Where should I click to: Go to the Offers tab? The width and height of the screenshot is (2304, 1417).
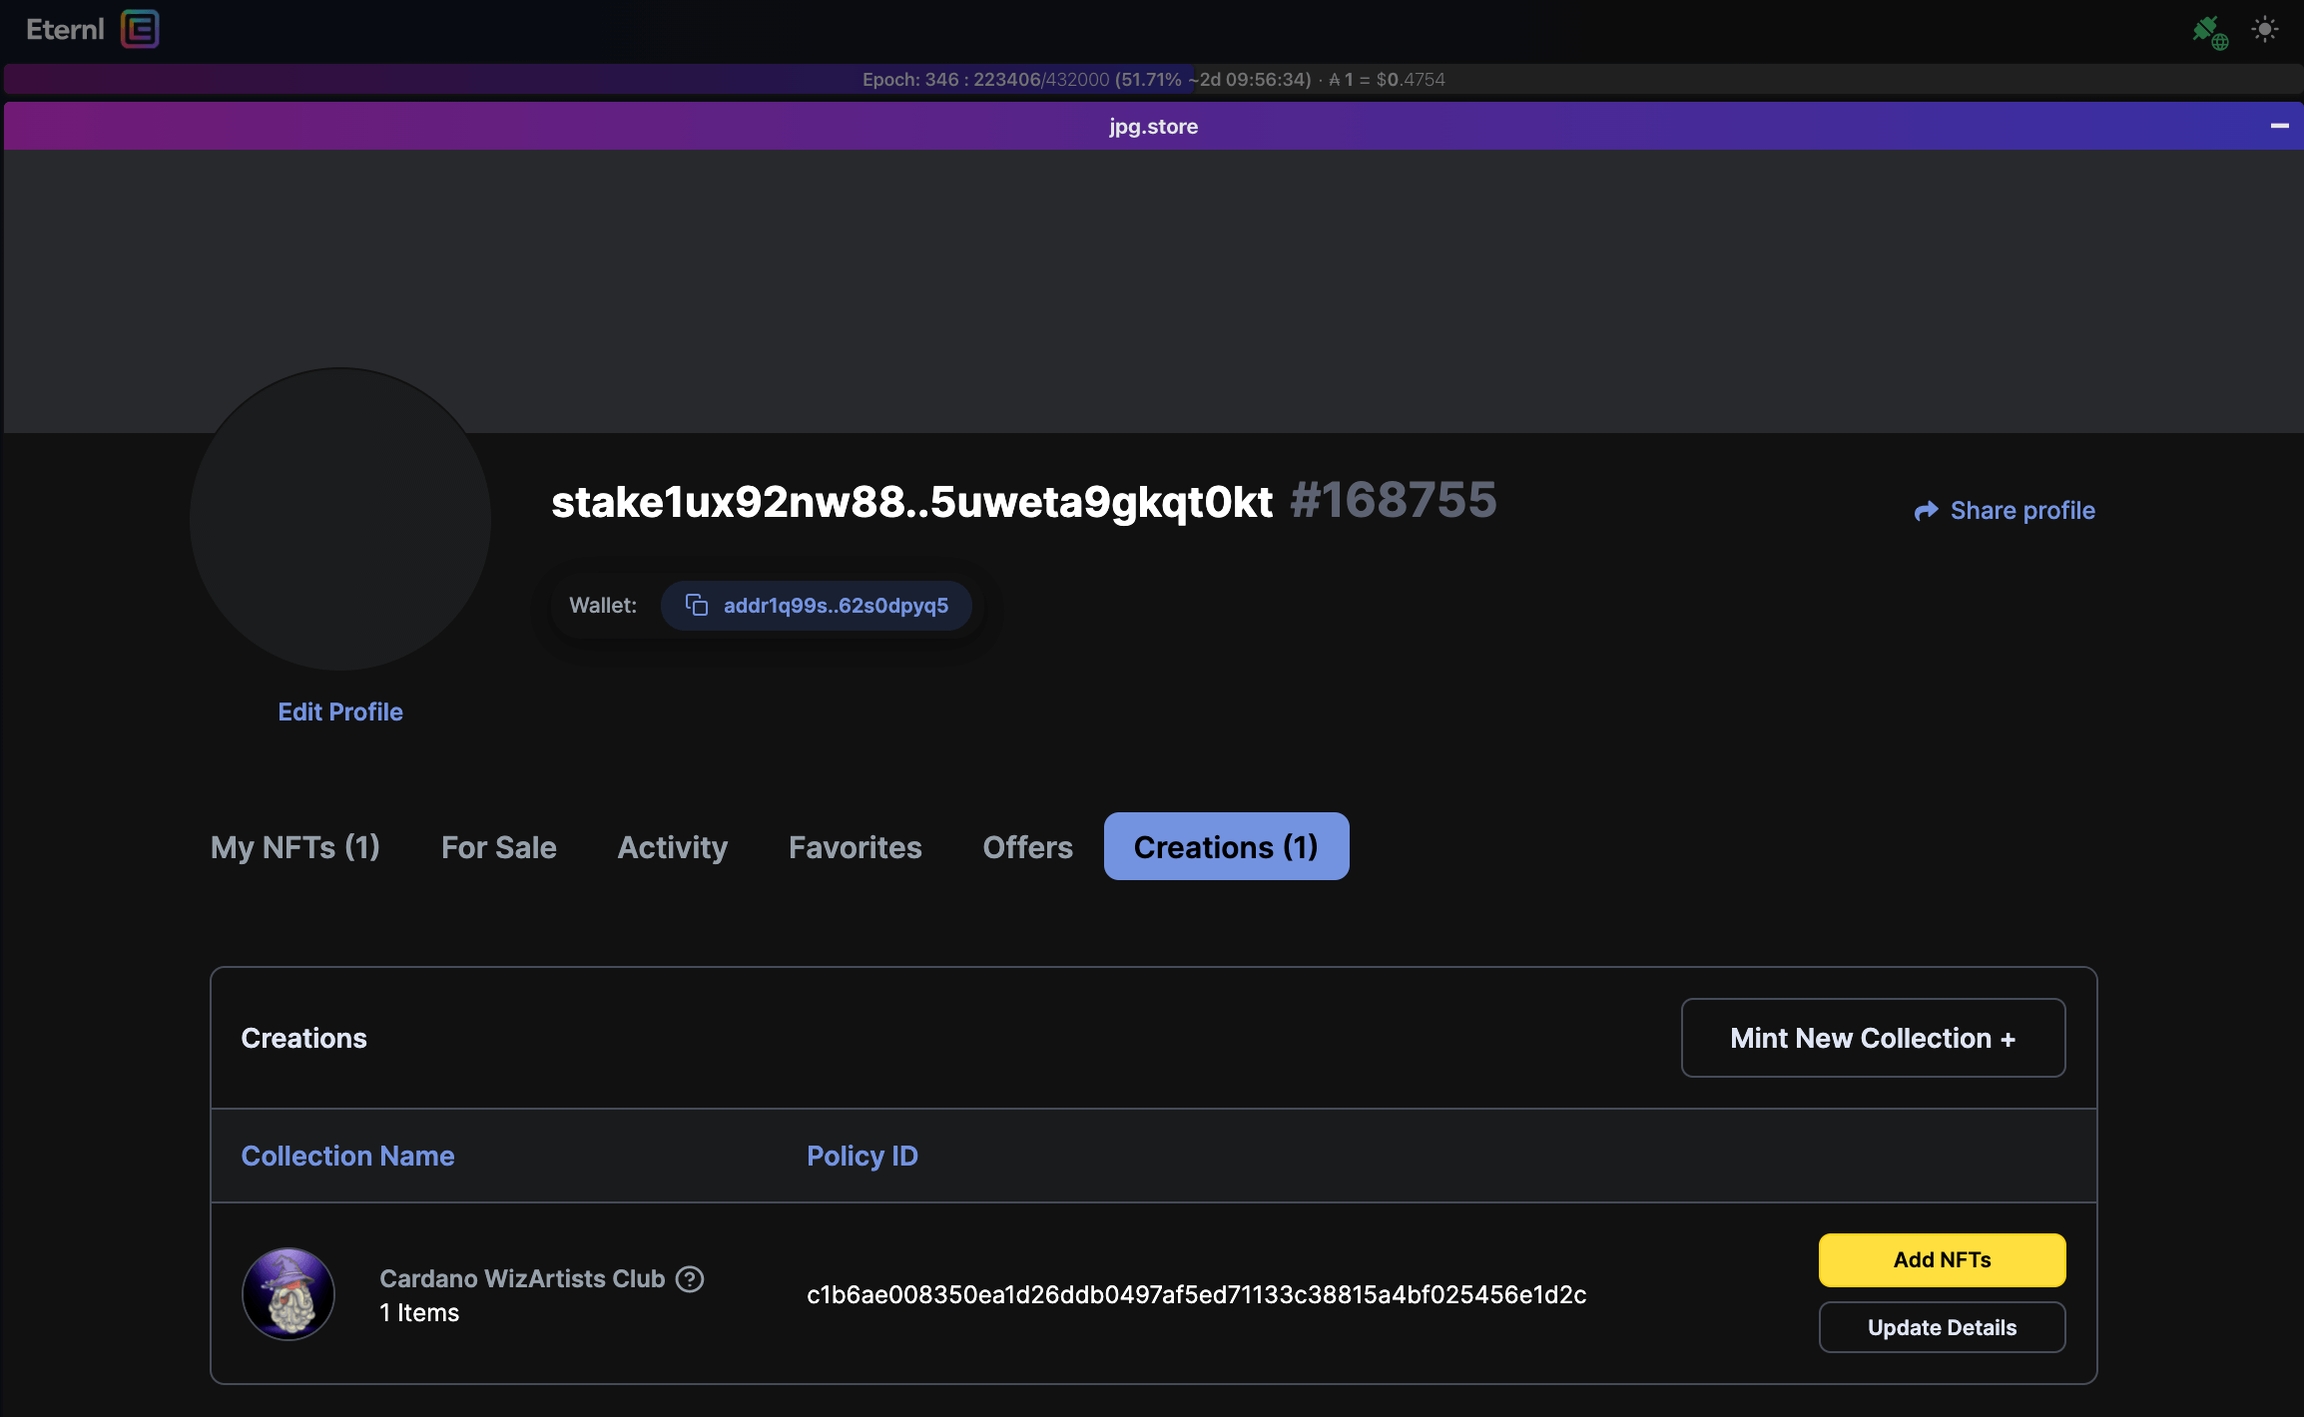(x=1027, y=847)
